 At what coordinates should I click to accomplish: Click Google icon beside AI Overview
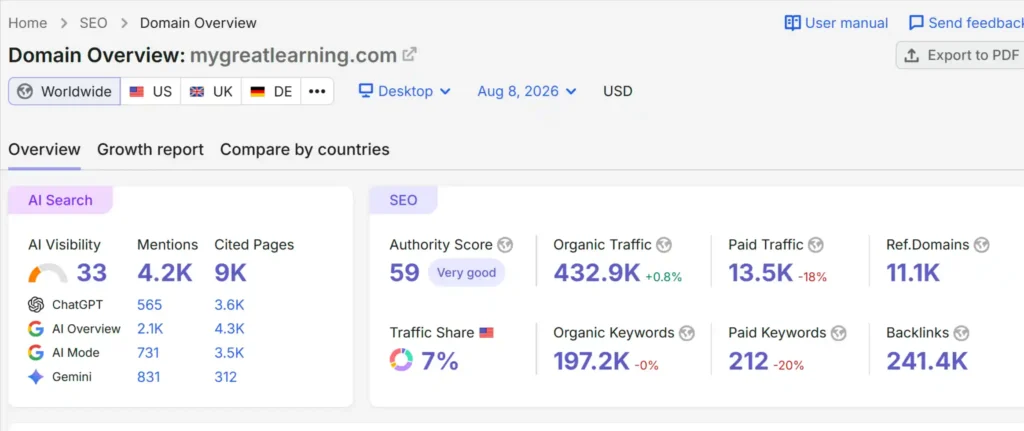coord(36,329)
